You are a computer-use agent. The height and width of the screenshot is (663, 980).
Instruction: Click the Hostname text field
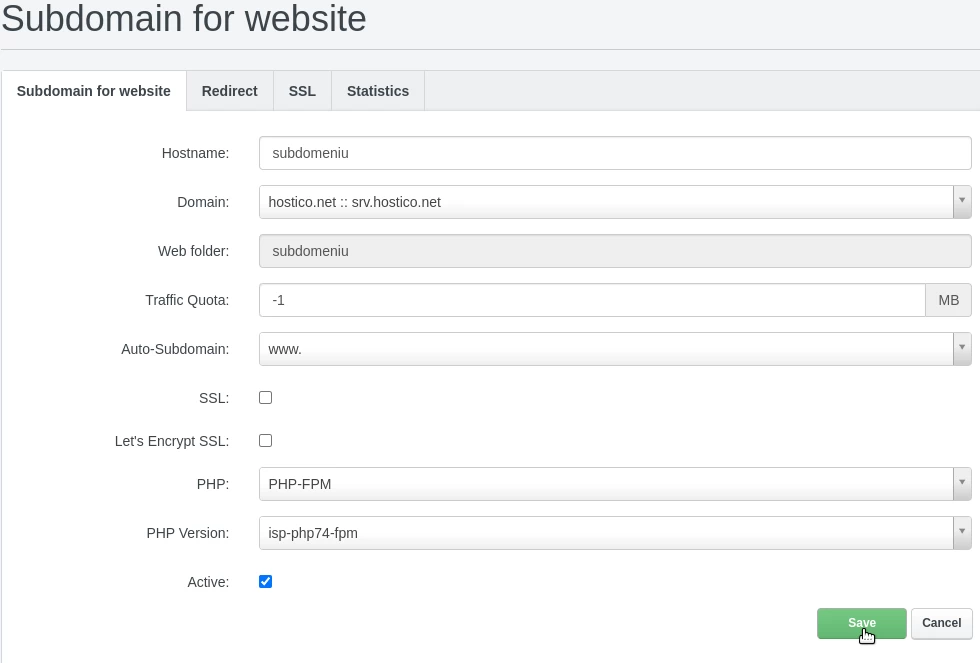tap(614, 153)
